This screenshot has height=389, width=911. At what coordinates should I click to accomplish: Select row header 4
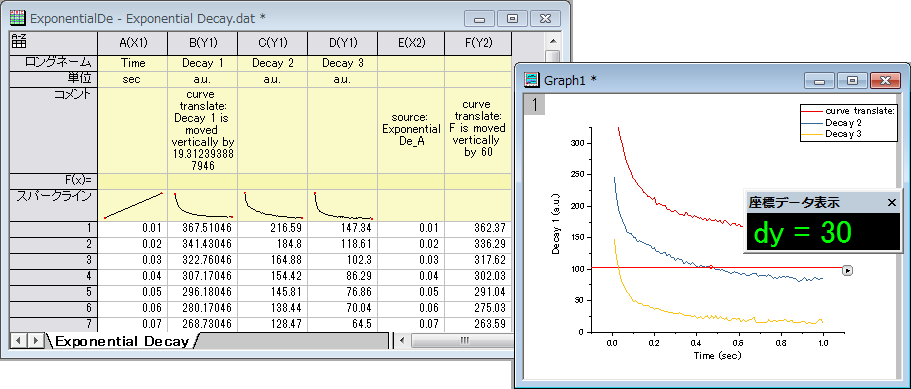tap(54, 276)
